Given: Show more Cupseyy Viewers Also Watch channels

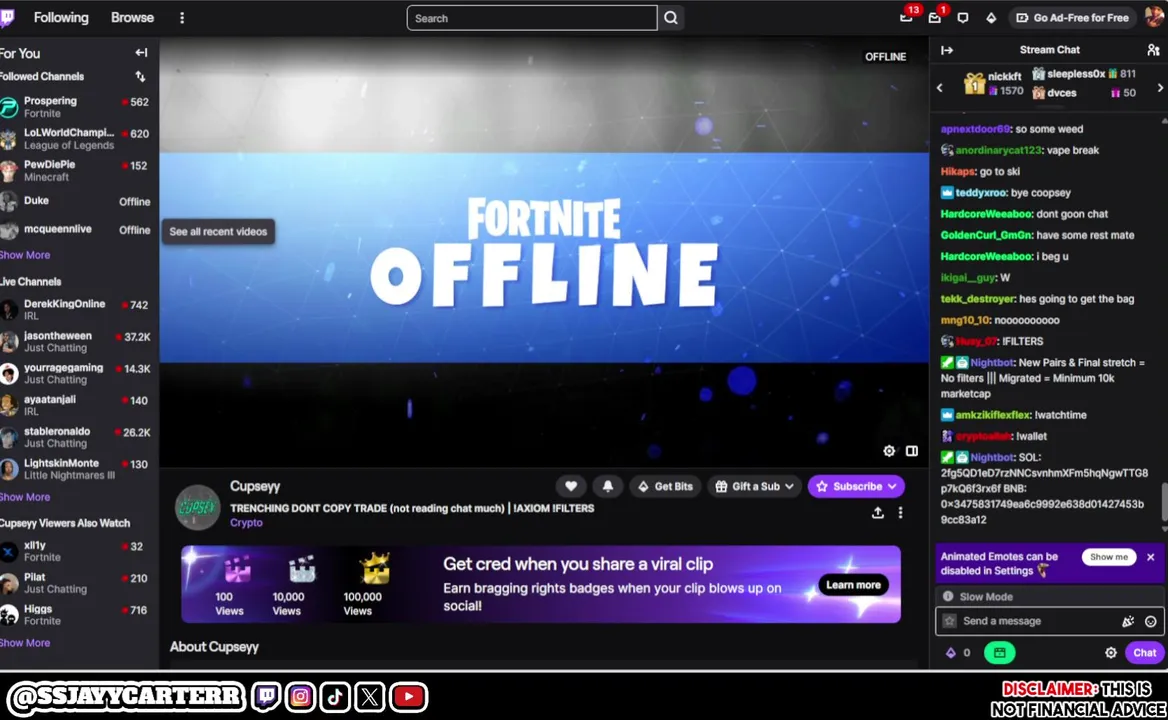Looking at the screenshot, I should [x=25, y=643].
